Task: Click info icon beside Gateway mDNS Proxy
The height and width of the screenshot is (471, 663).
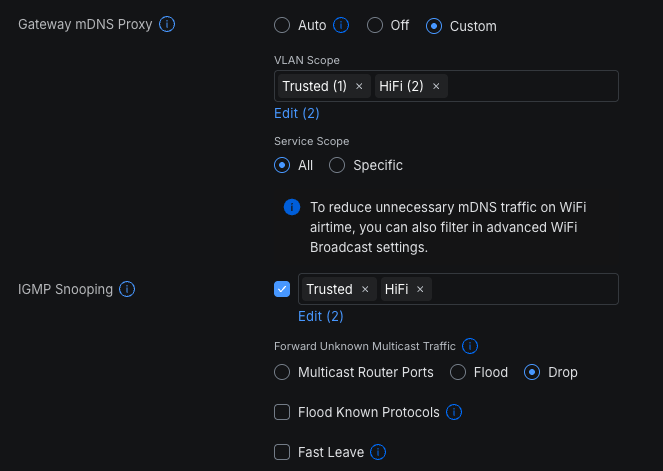Action: [168, 24]
